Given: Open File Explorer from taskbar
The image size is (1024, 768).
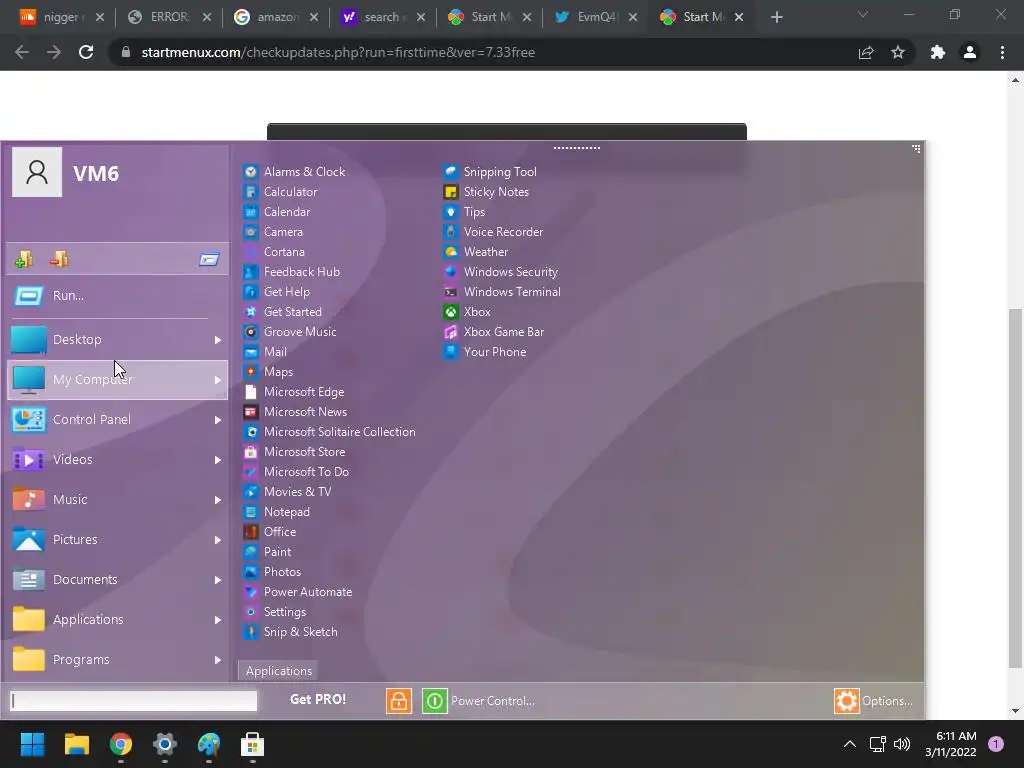Looking at the screenshot, I should (76, 744).
